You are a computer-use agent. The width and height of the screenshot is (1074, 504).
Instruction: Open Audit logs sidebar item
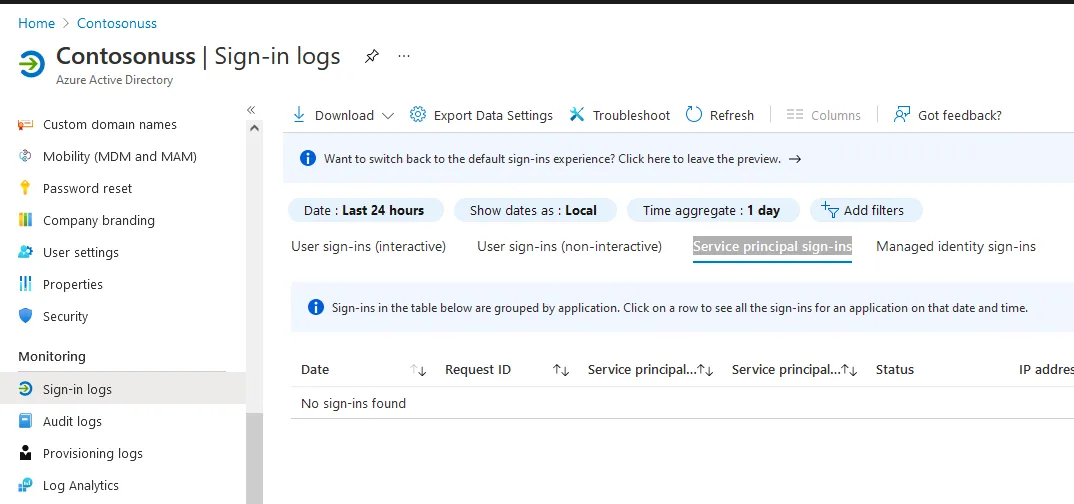[x=72, y=422]
